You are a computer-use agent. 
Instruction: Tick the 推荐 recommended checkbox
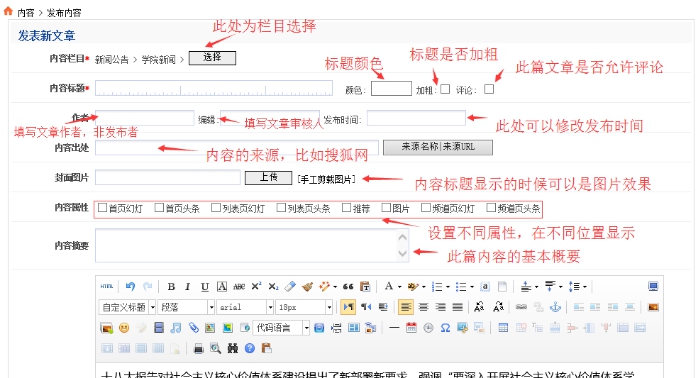(346, 207)
